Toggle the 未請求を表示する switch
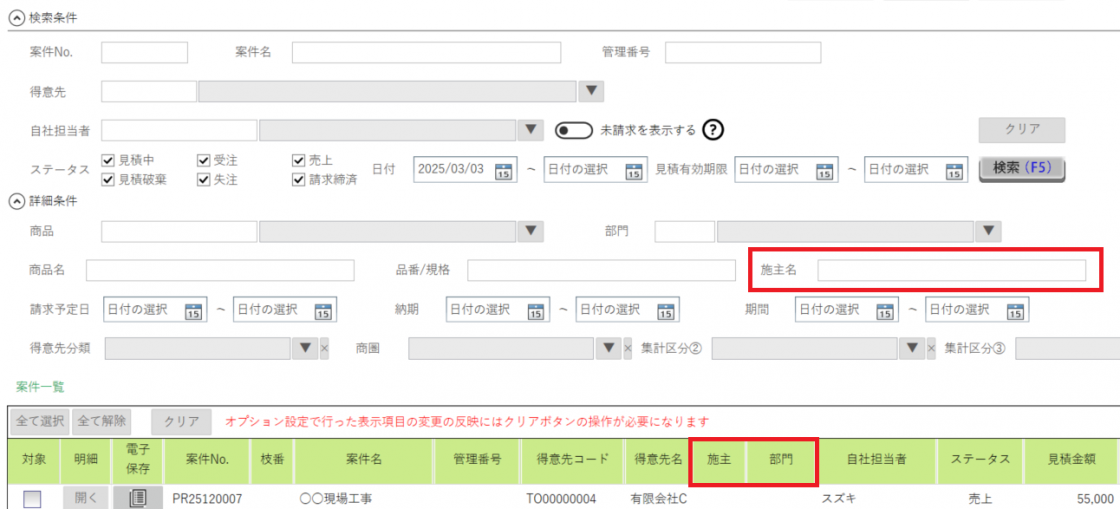Image resolution: width=1120 pixels, height=509 pixels. point(574,130)
